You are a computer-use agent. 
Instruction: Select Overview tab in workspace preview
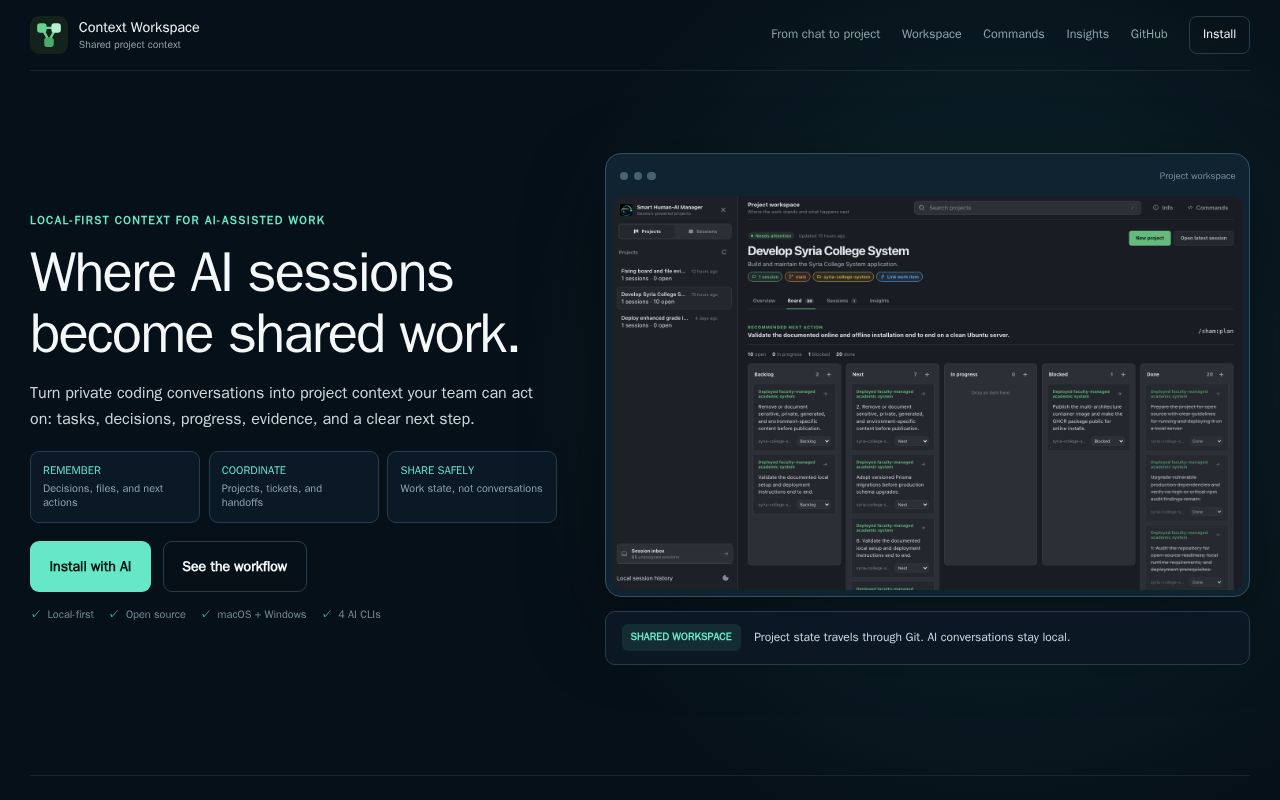point(764,301)
